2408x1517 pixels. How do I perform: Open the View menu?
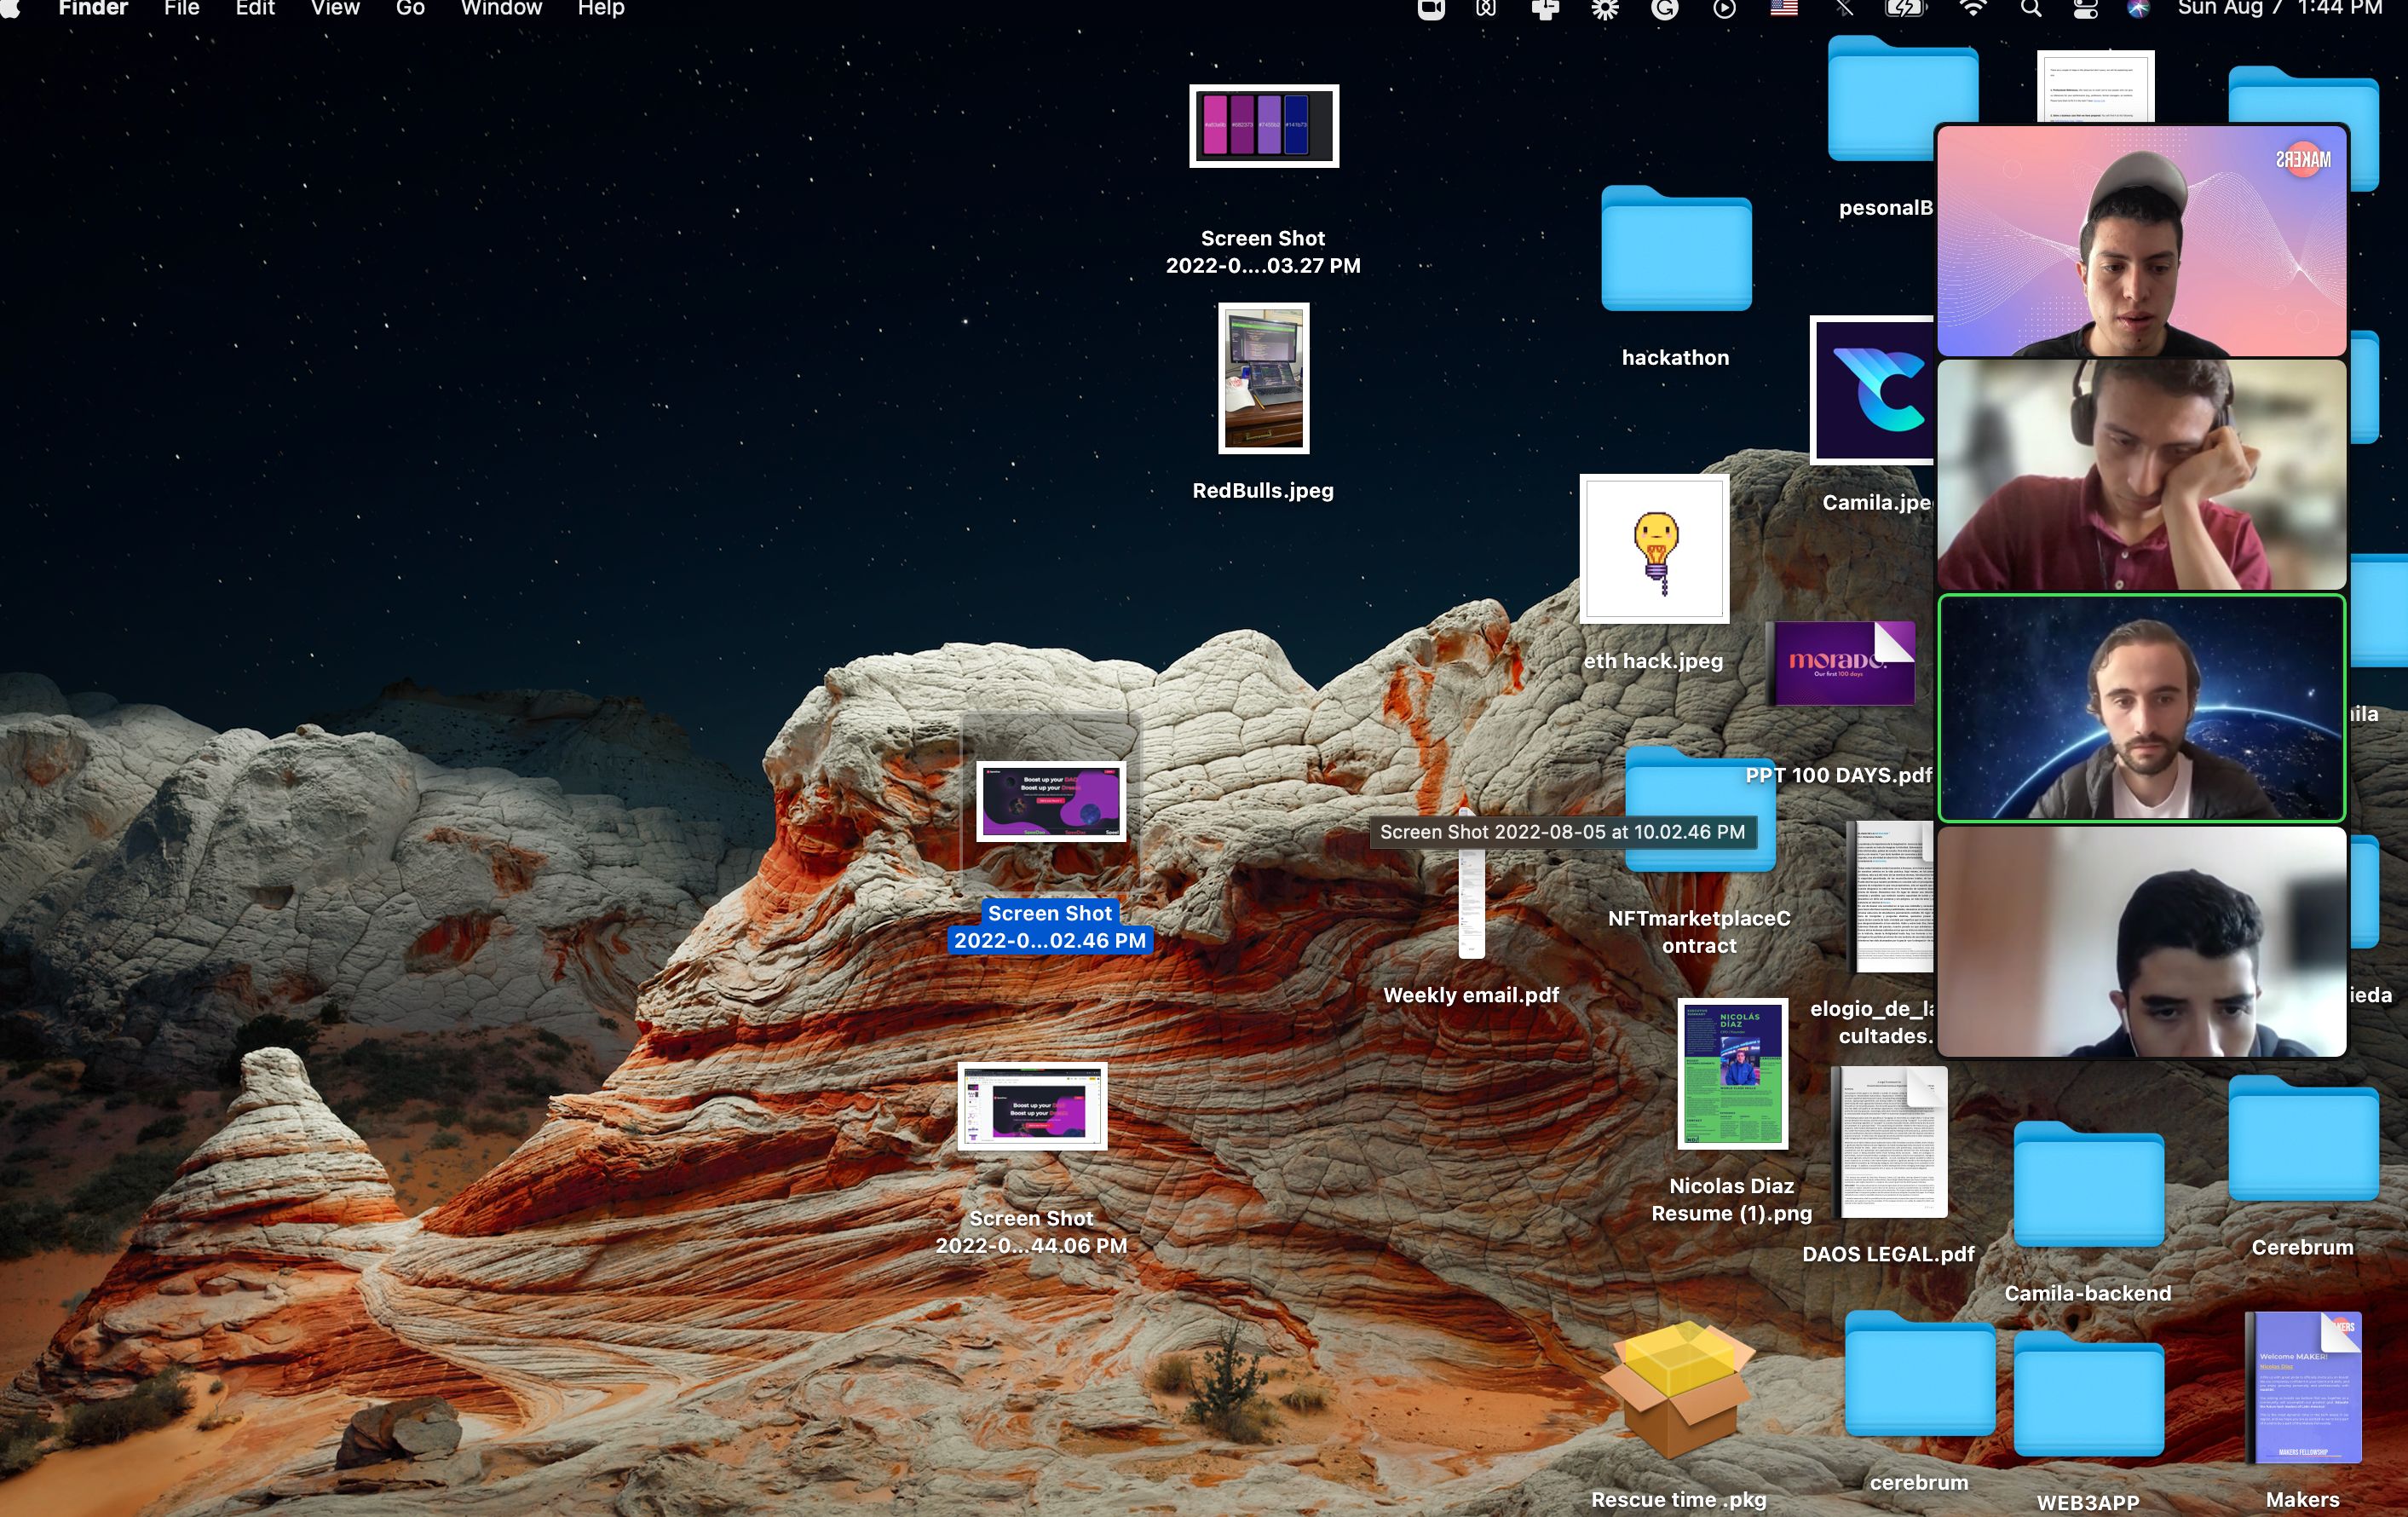[335, 9]
